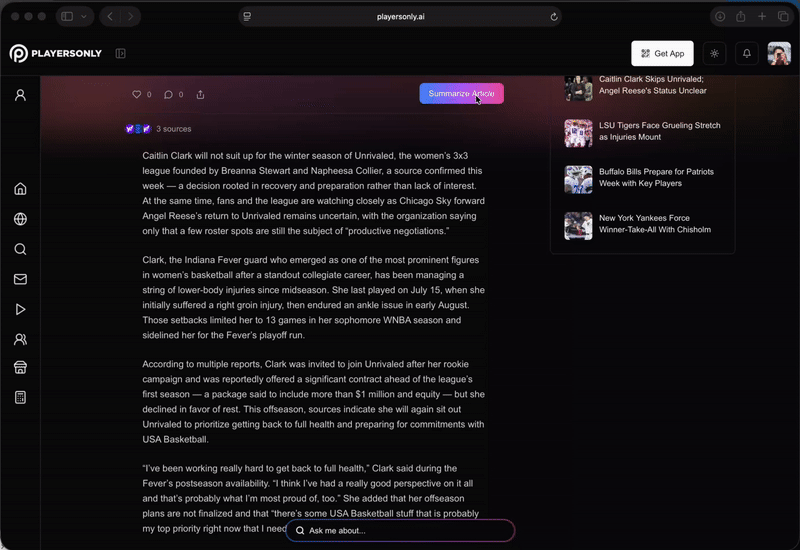Click the globe explore icon in sidebar
This screenshot has width=800, height=550.
(x=20, y=220)
